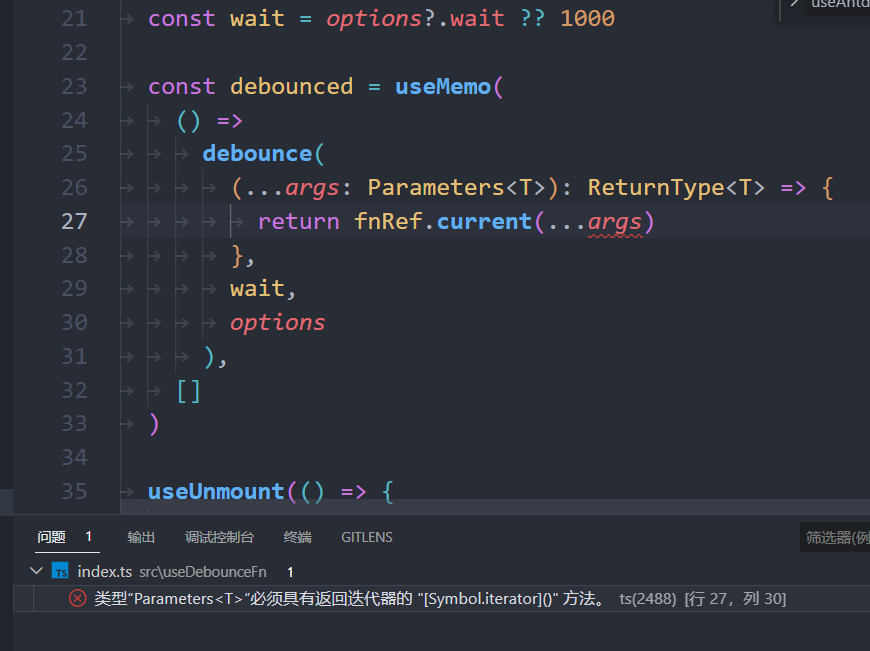Switch to the 终端 panel tab

[297, 537]
